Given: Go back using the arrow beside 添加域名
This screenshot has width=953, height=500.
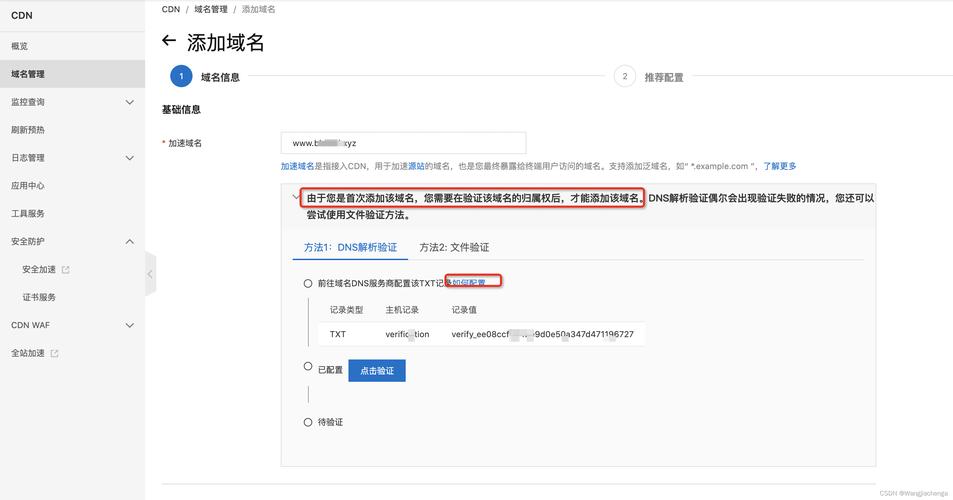Looking at the screenshot, I should (169, 41).
